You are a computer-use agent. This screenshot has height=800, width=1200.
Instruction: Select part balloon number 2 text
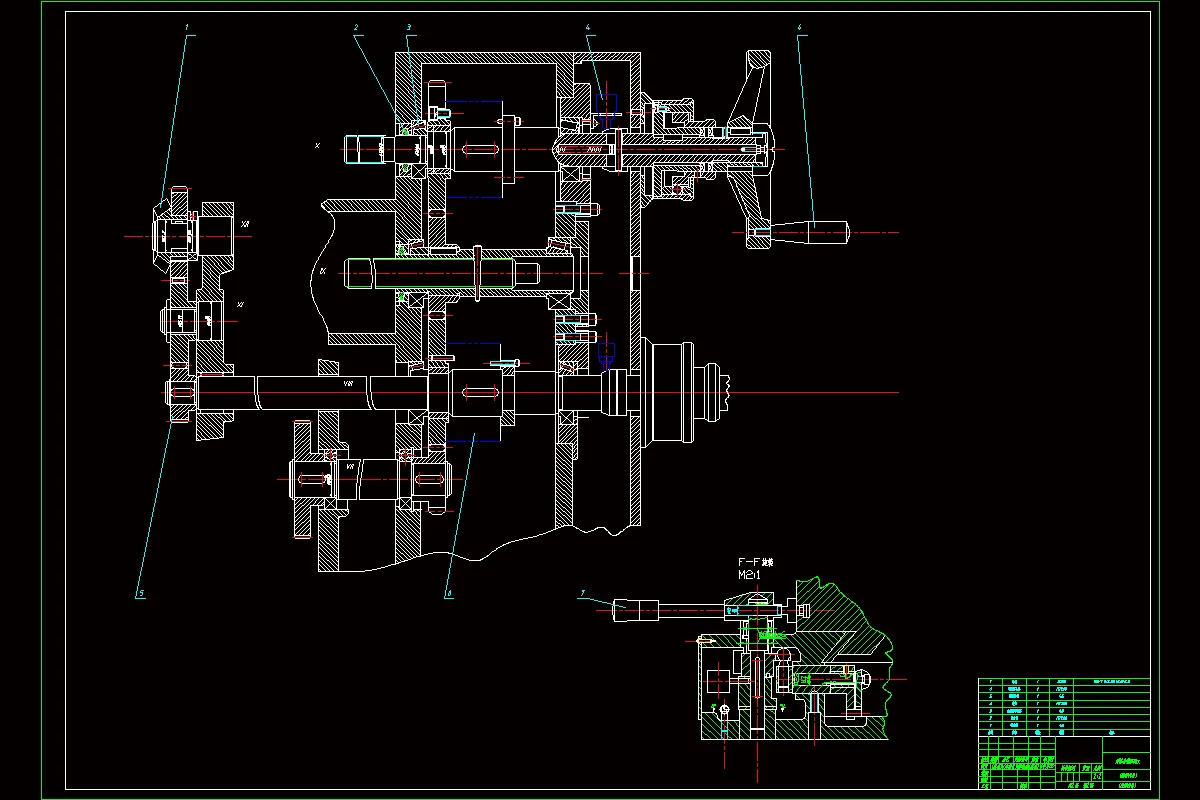355,28
